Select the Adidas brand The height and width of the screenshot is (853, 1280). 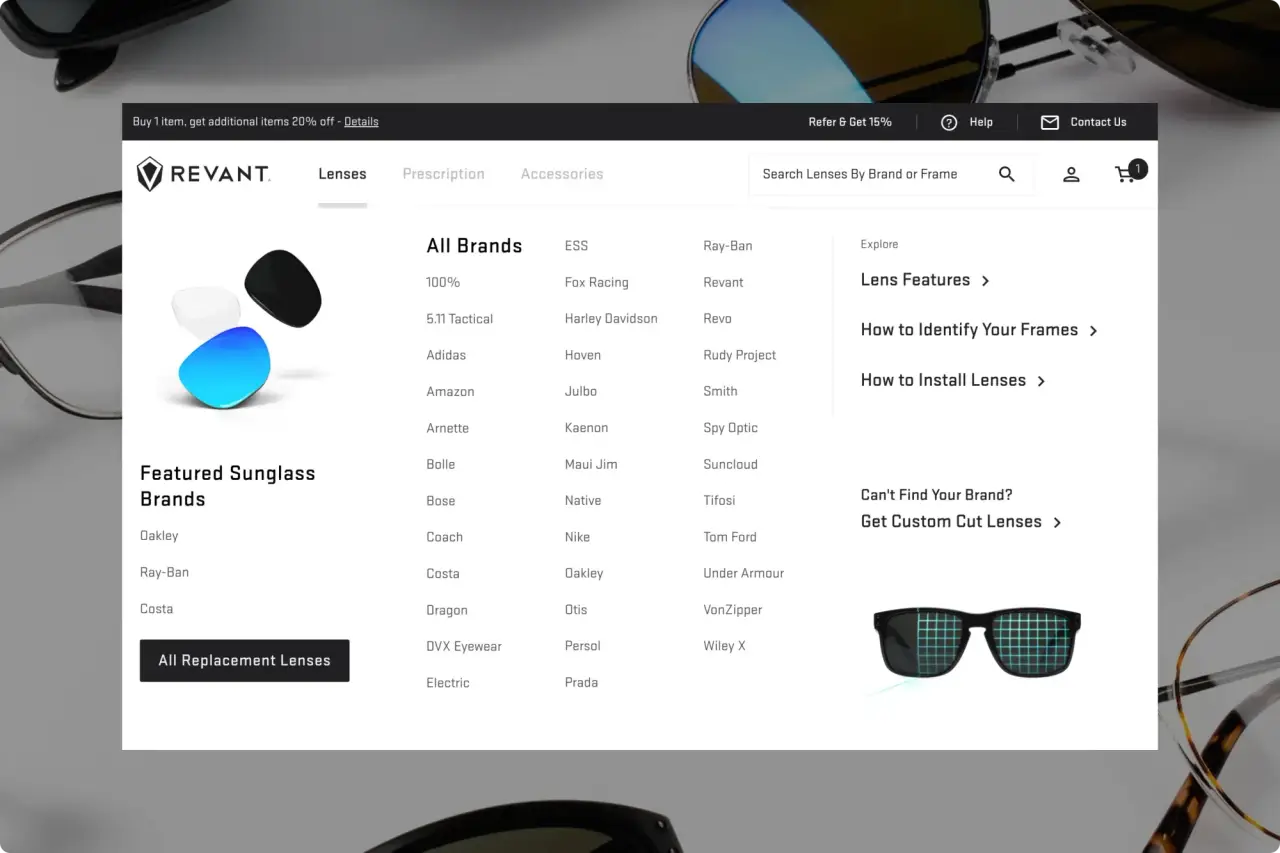[446, 355]
